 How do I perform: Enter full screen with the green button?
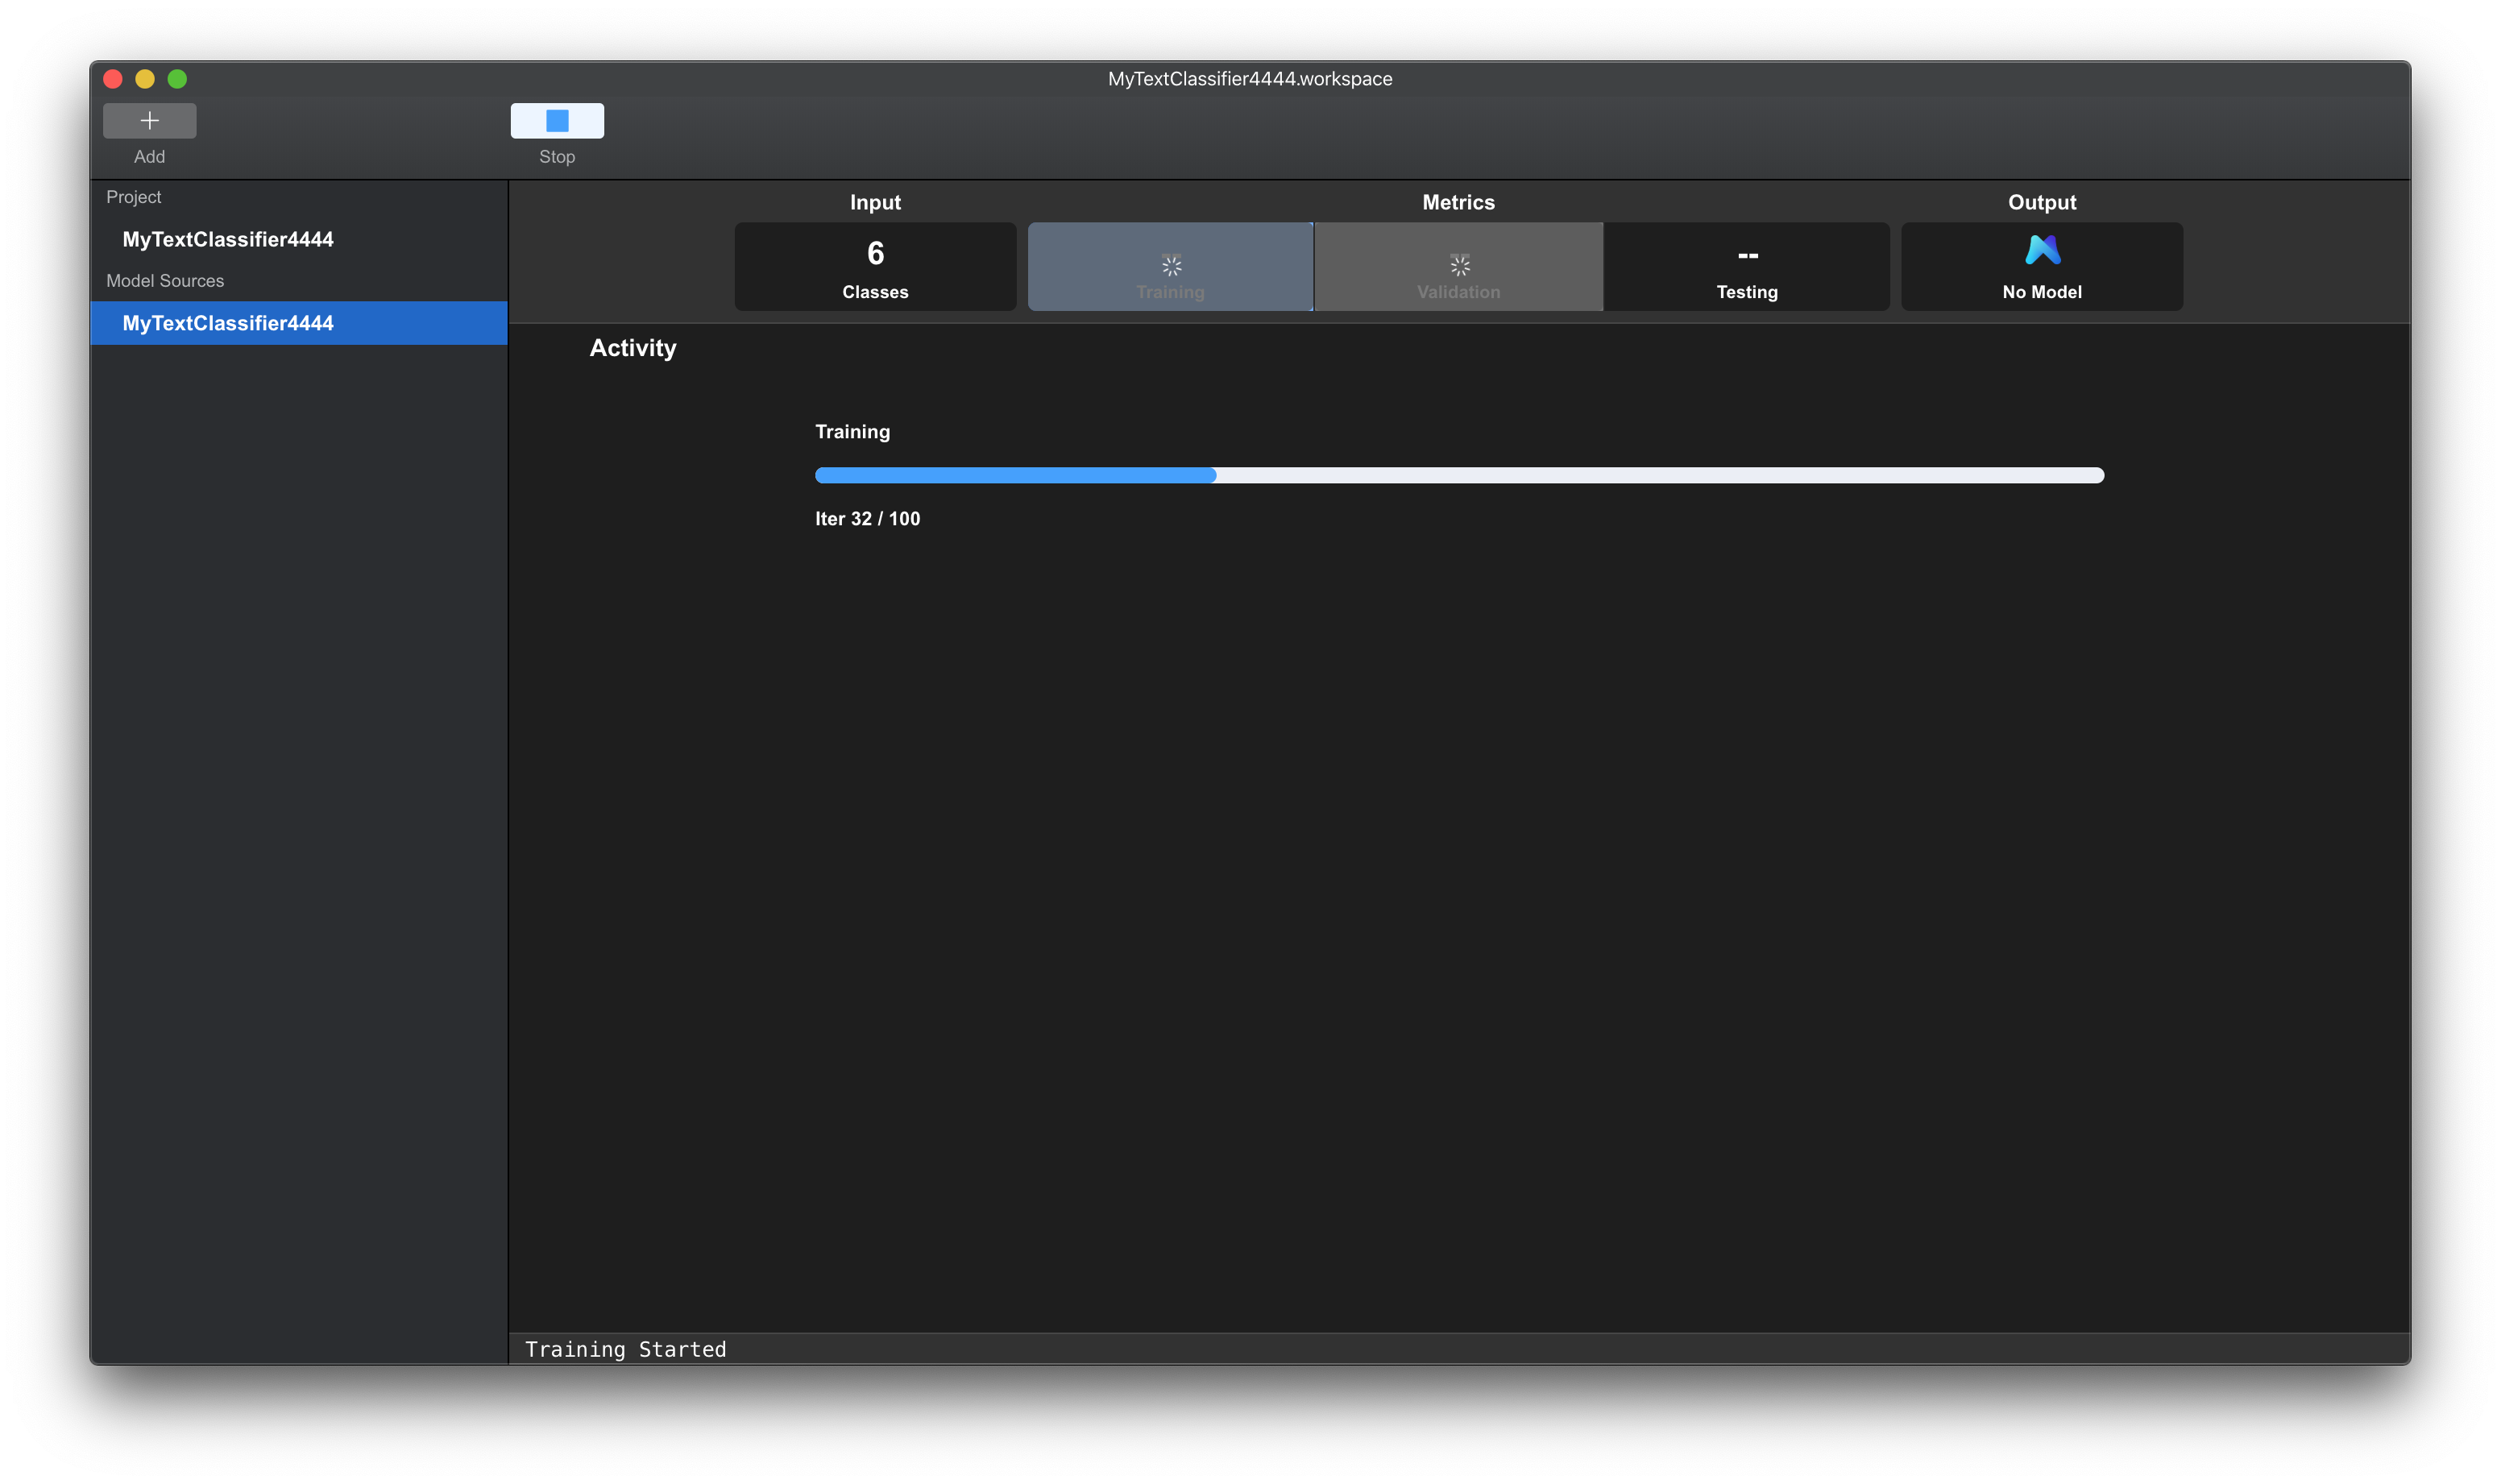177,79
